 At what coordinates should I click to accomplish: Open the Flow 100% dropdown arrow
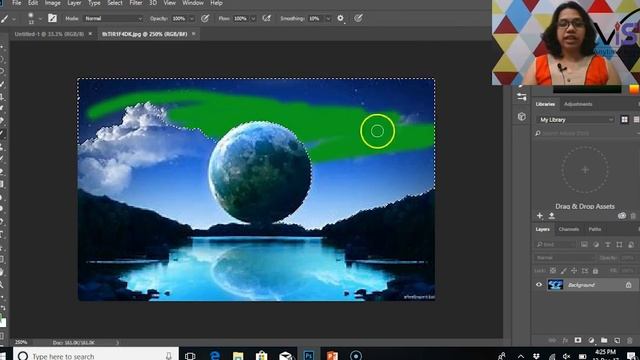[x=253, y=19]
